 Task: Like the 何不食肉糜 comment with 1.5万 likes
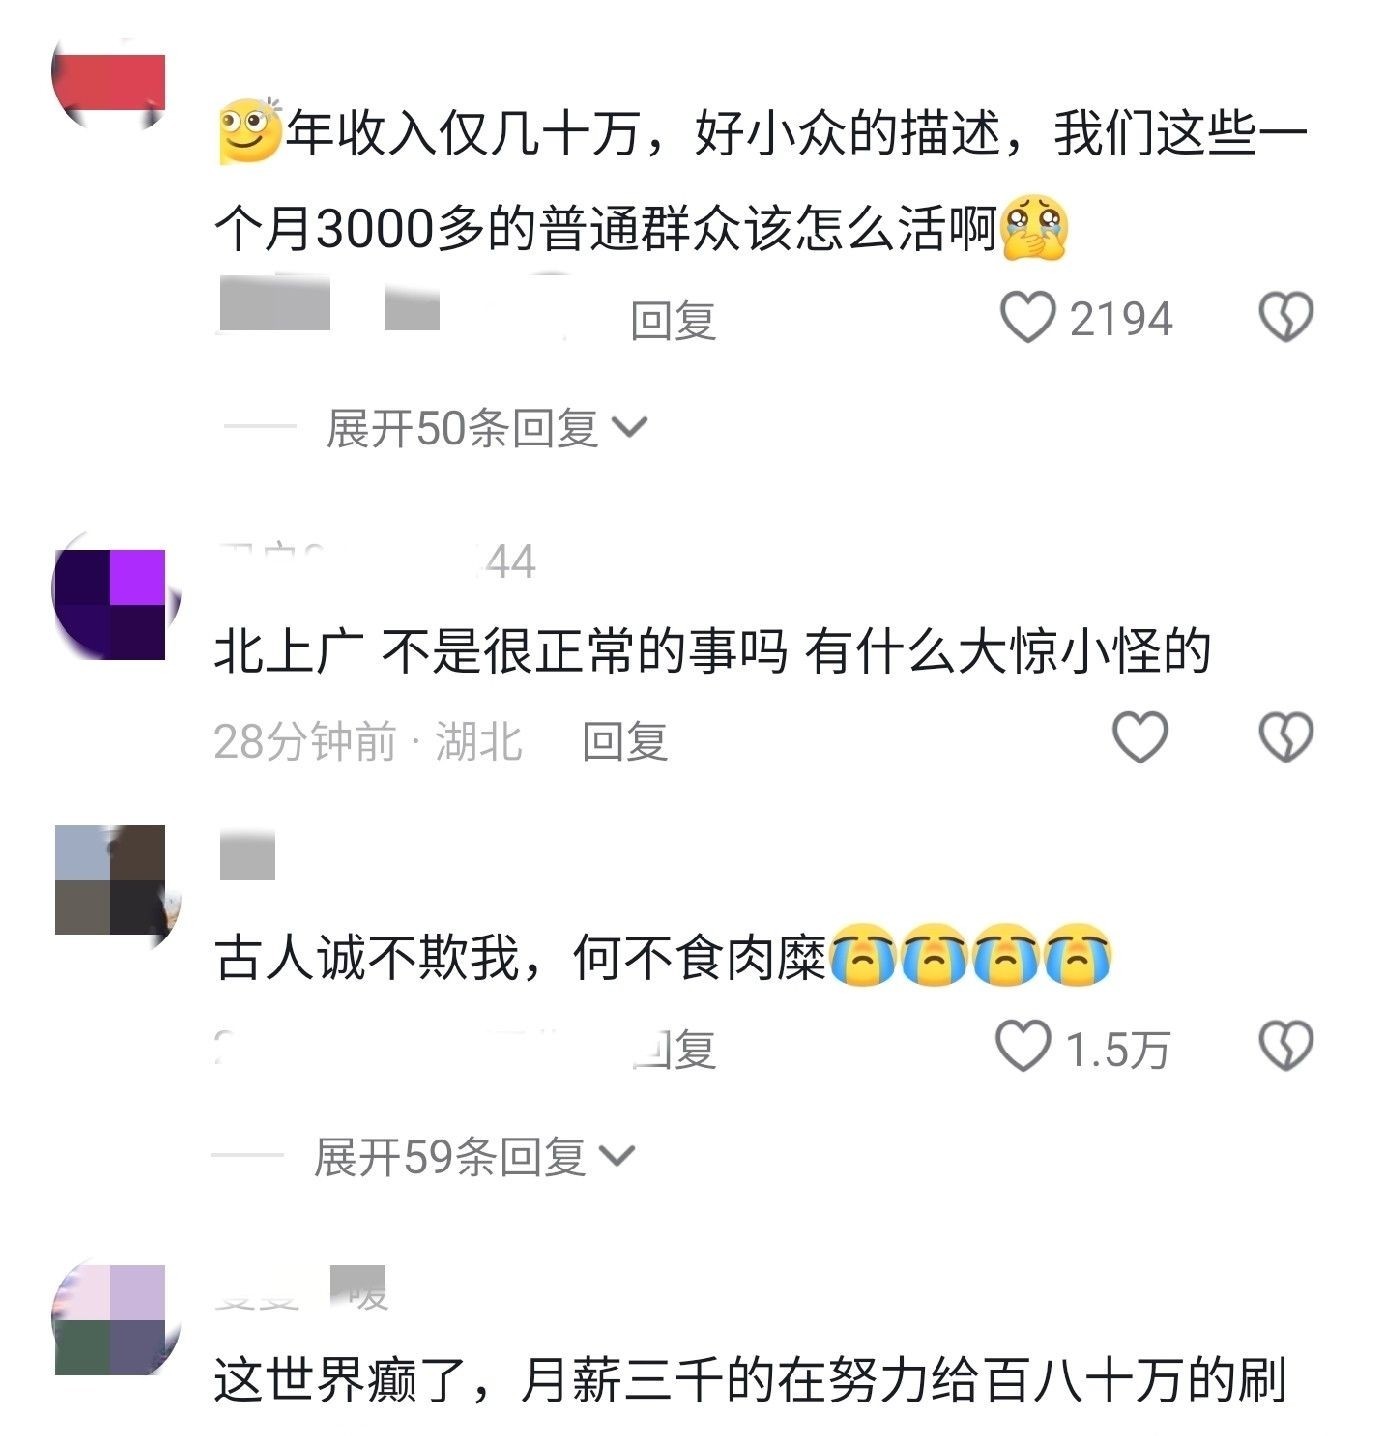(x=1024, y=1047)
